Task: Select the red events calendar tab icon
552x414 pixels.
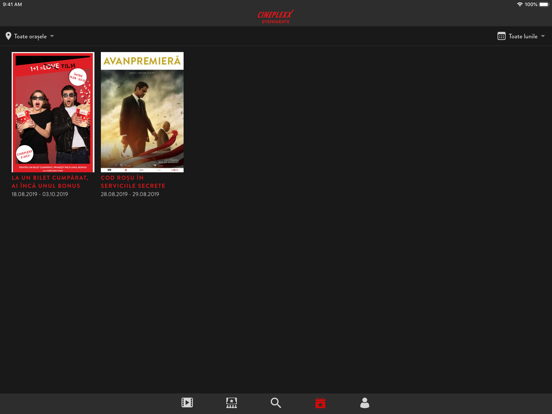Action: (x=320, y=403)
